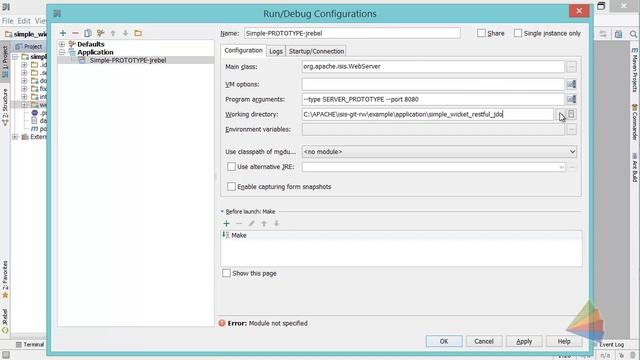Move Before launch task down
This screenshot has height=360, width=640.
tap(276, 223)
